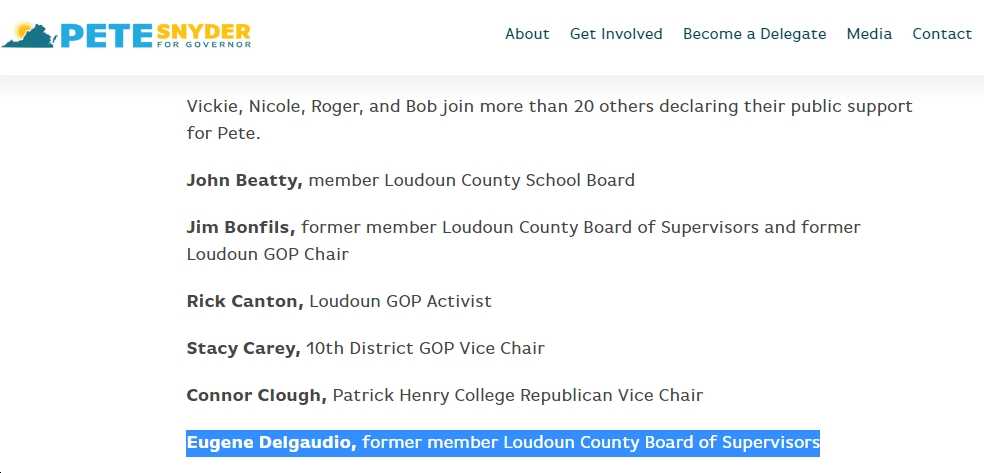Viewport: 984px width, 473px height.
Task: Go to Become a Delegate page
Action: coord(754,34)
